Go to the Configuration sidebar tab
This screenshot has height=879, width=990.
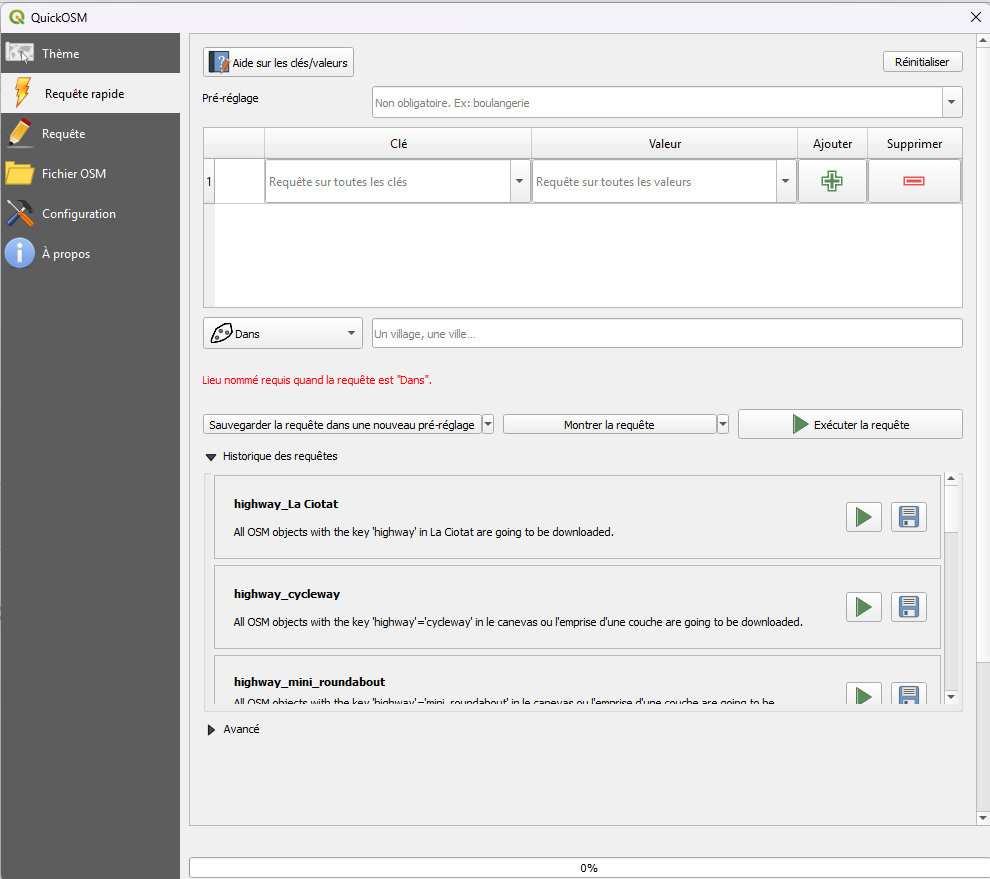(90, 214)
